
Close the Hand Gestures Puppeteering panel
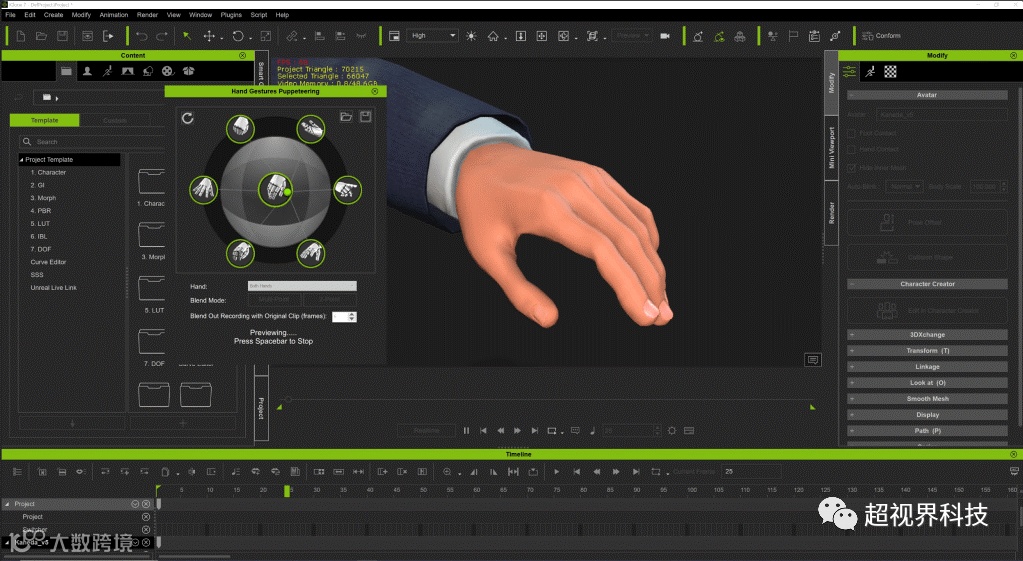(x=375, y=92)
